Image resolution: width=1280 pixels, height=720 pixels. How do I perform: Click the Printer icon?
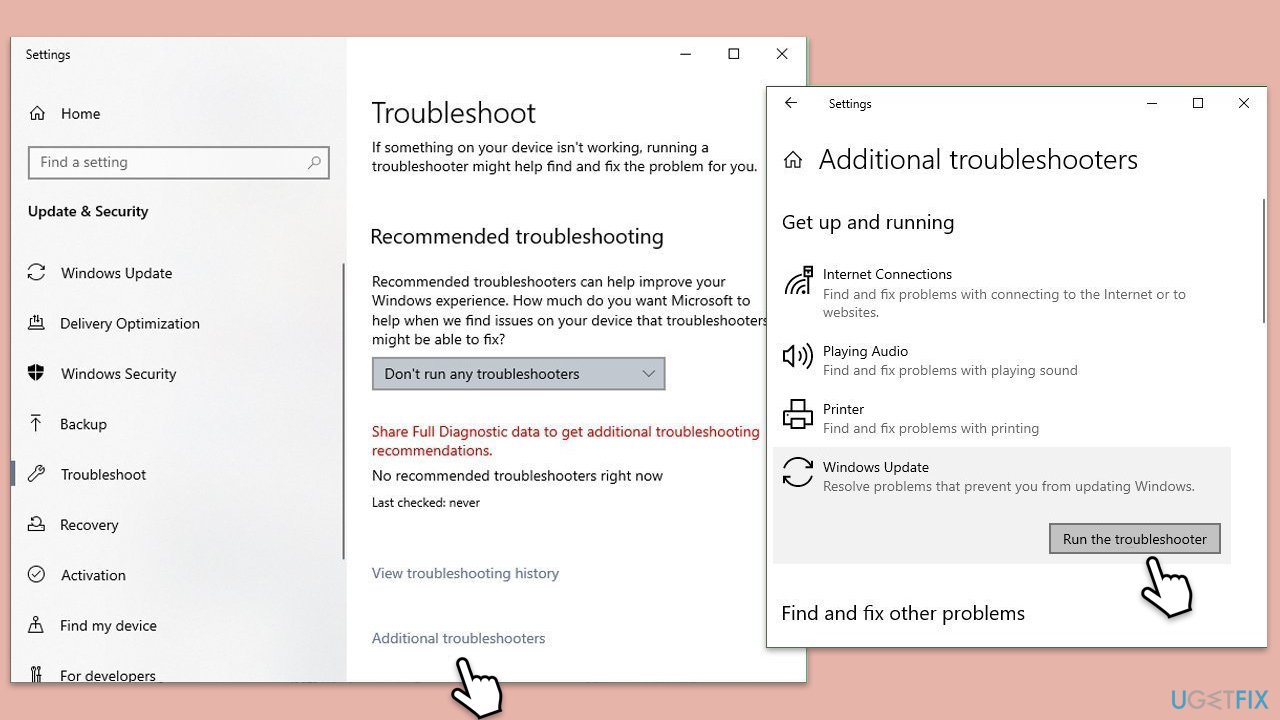[798, 413]
